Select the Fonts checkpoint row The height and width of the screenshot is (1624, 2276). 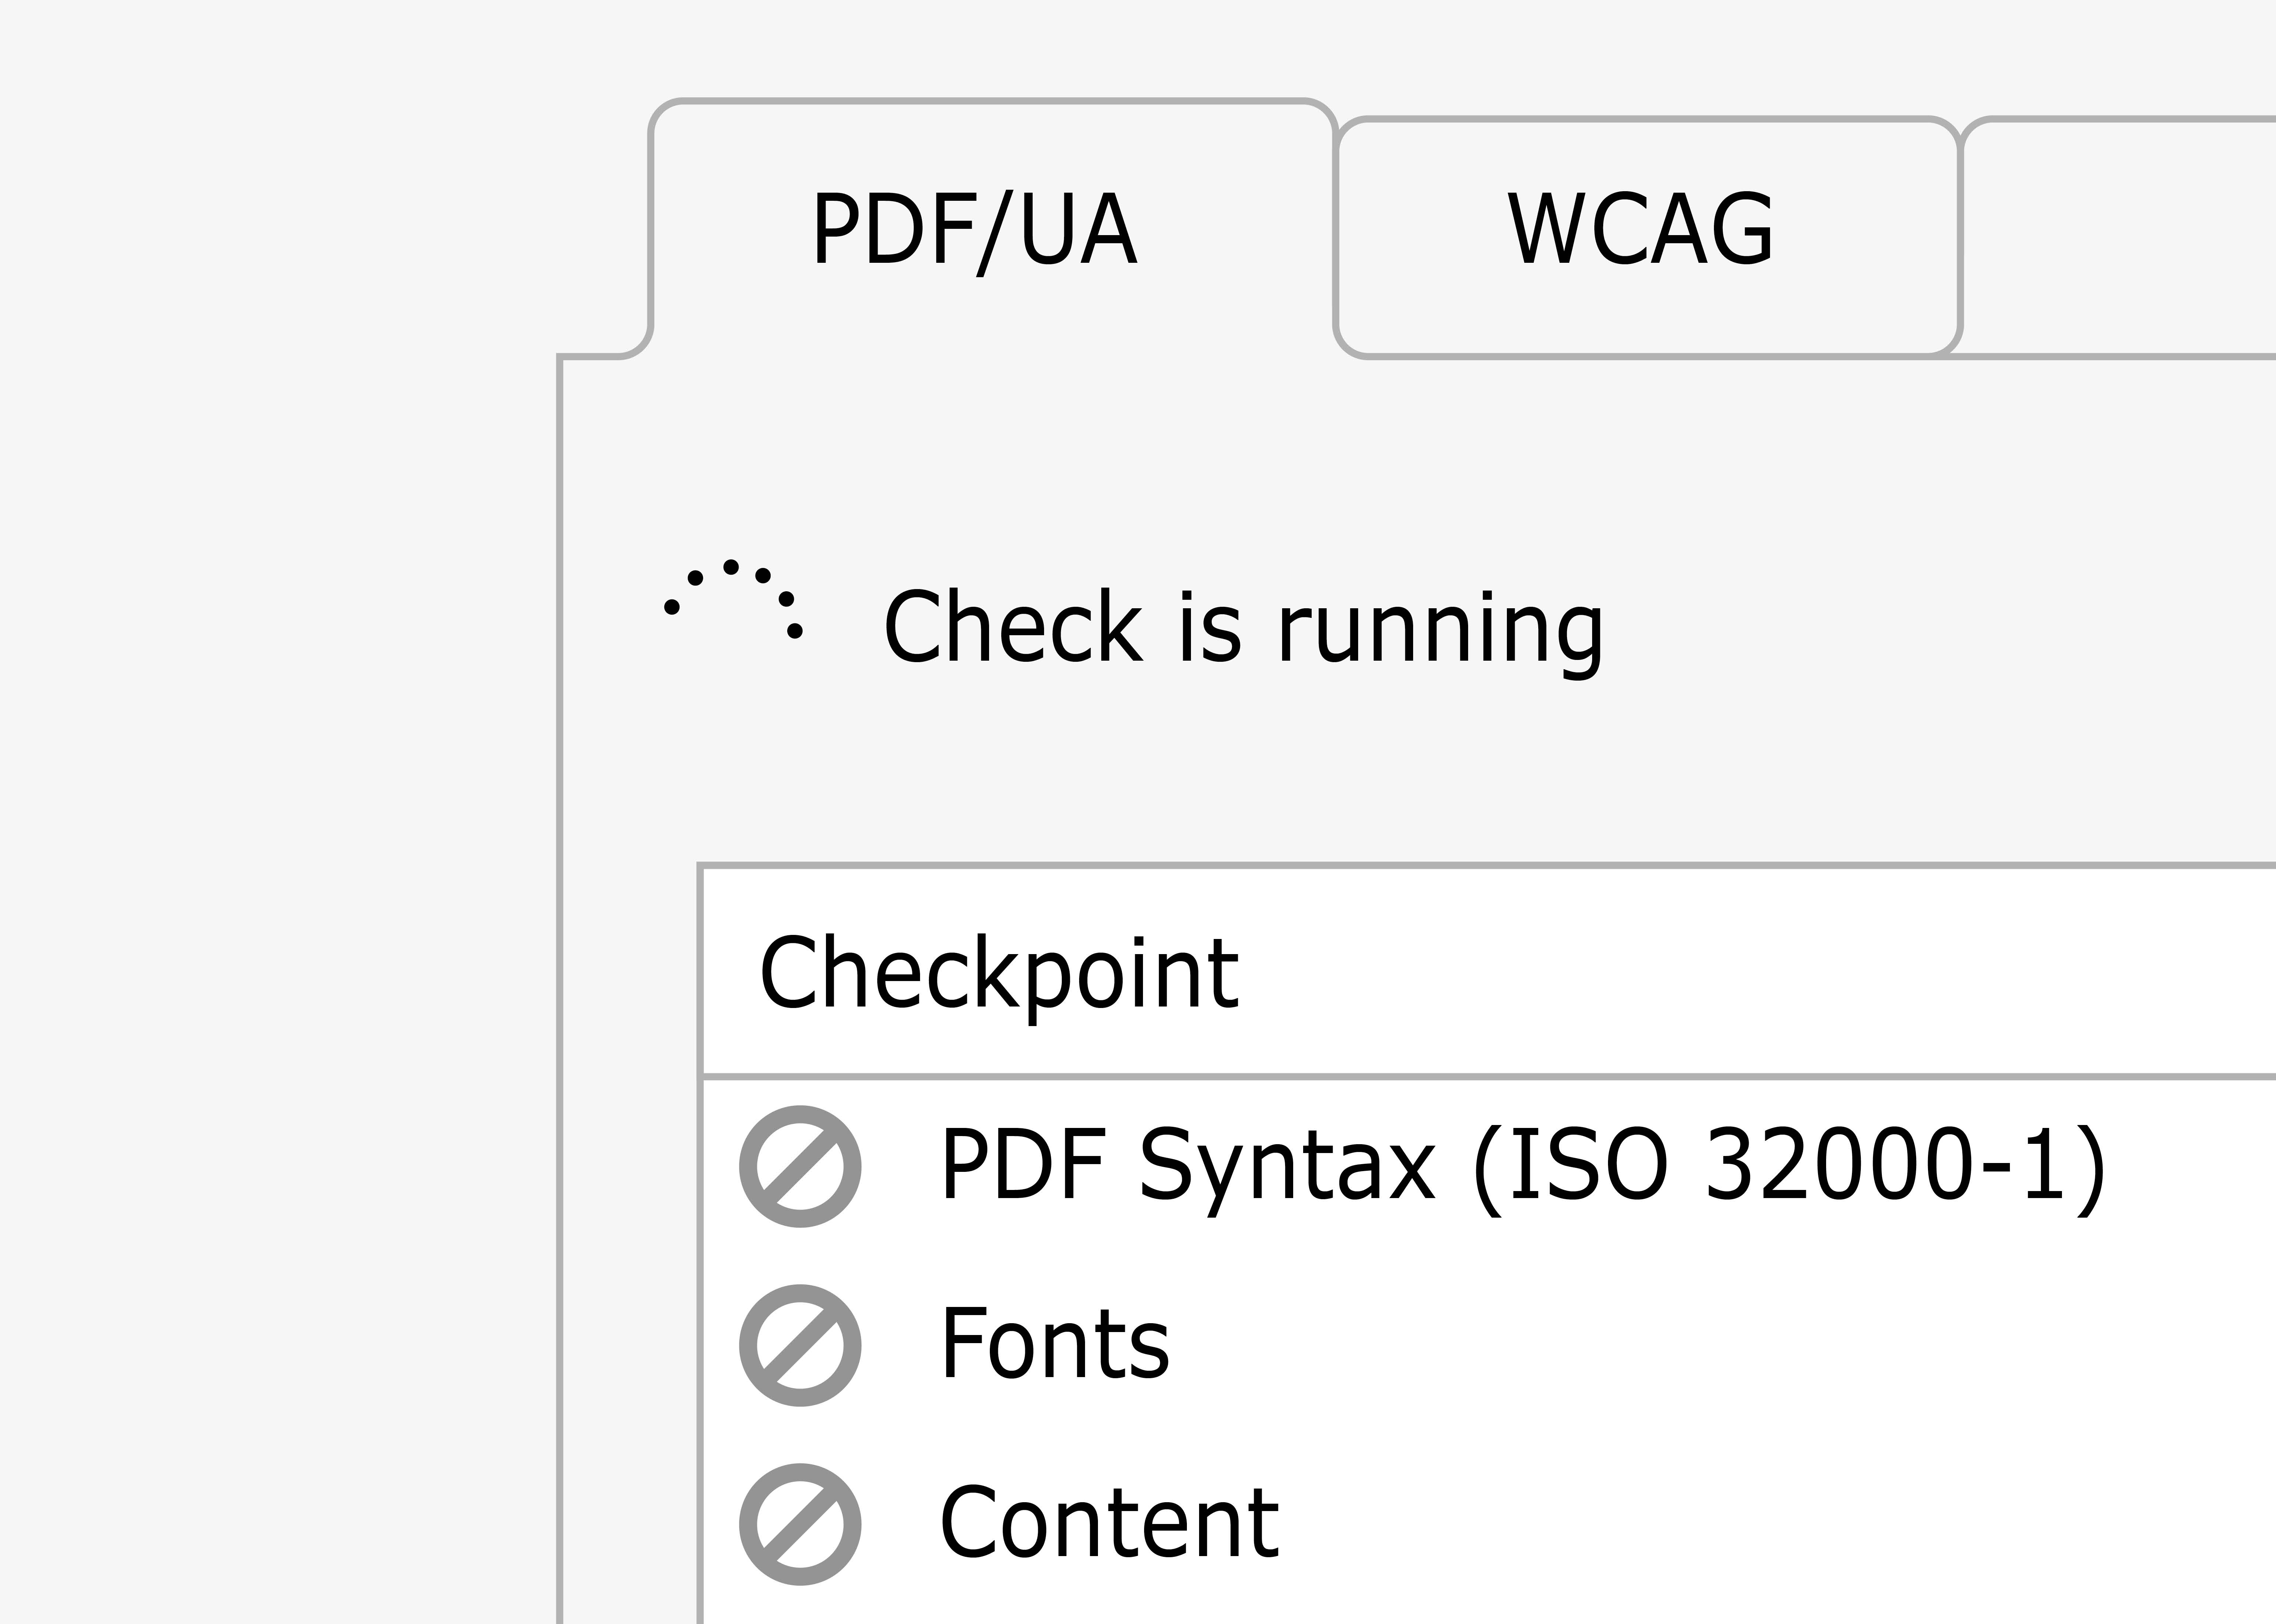tap(1488, 1345)
